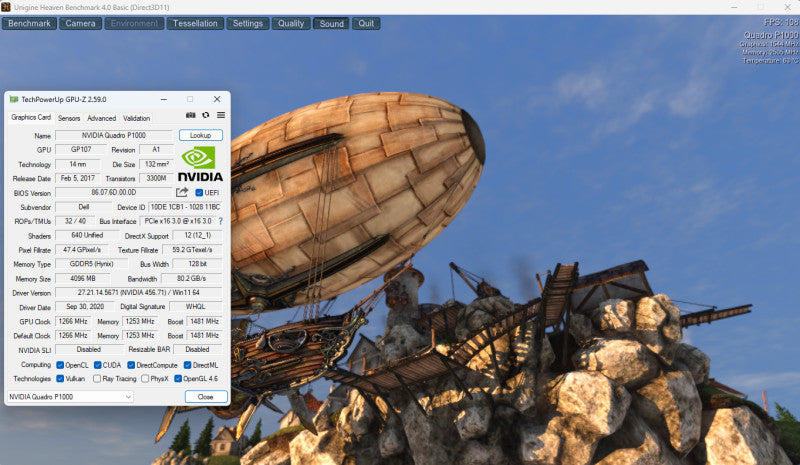
Task: Click the Unigine Heaven title bar icon
Action: click(6, 7)
